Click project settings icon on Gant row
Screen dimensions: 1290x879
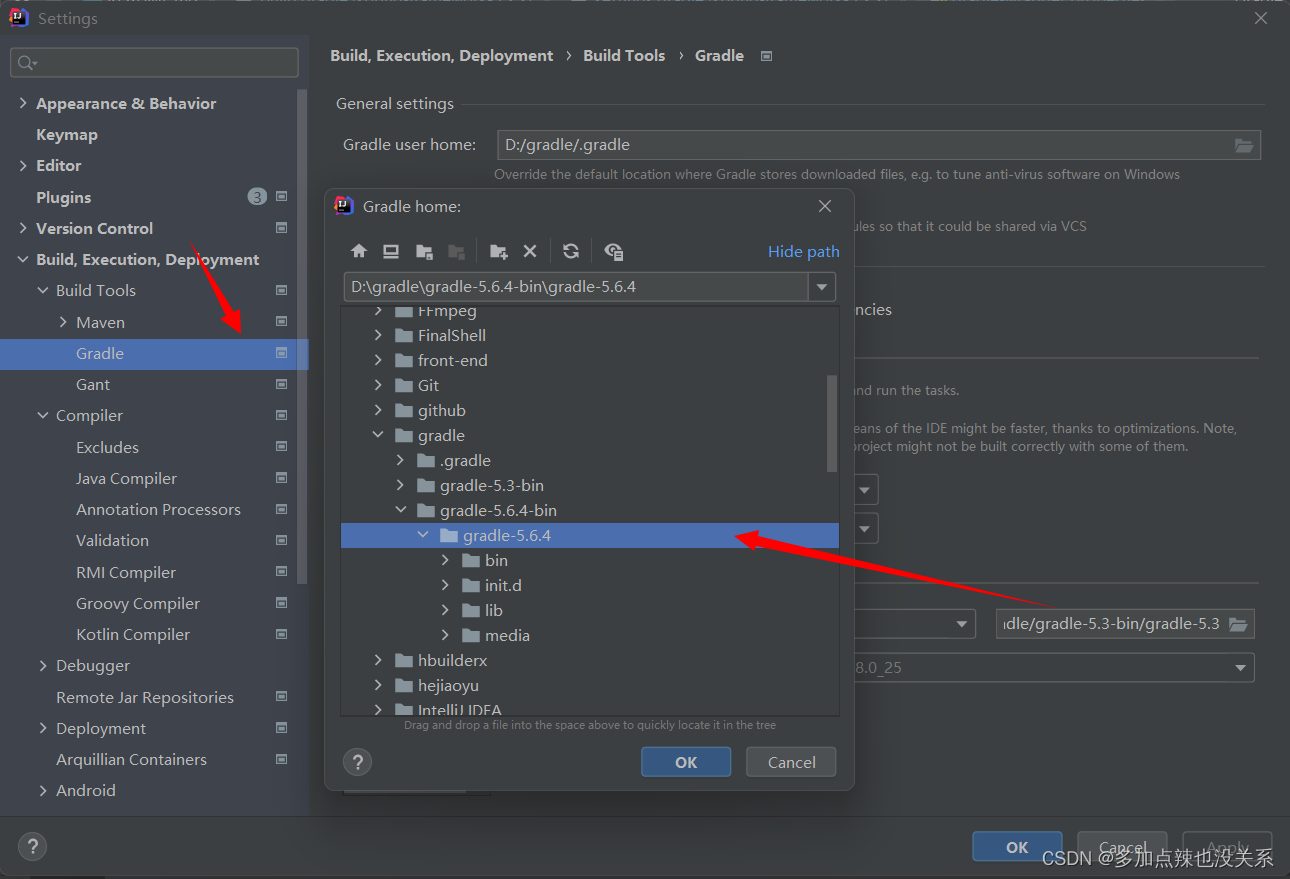(281, 384)
